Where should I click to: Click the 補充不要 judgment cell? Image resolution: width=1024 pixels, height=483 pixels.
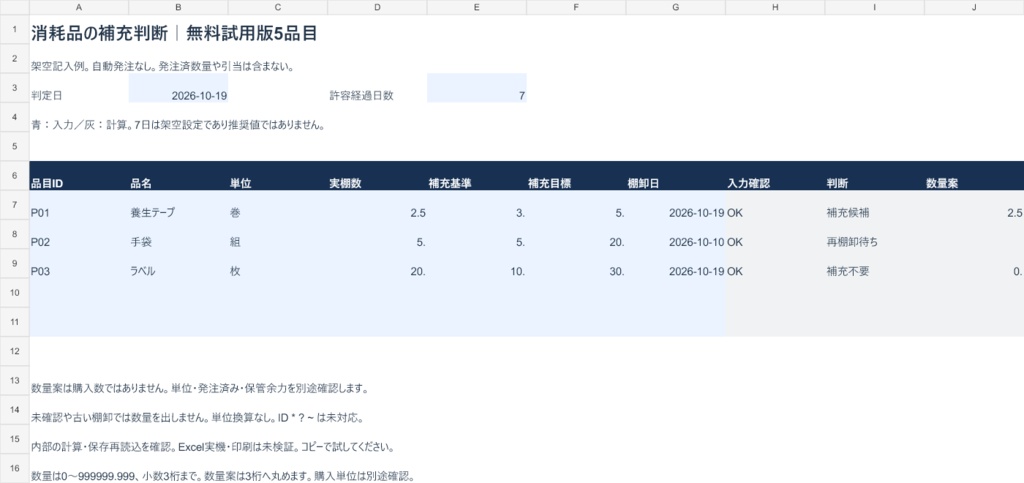tap(874, 264)
